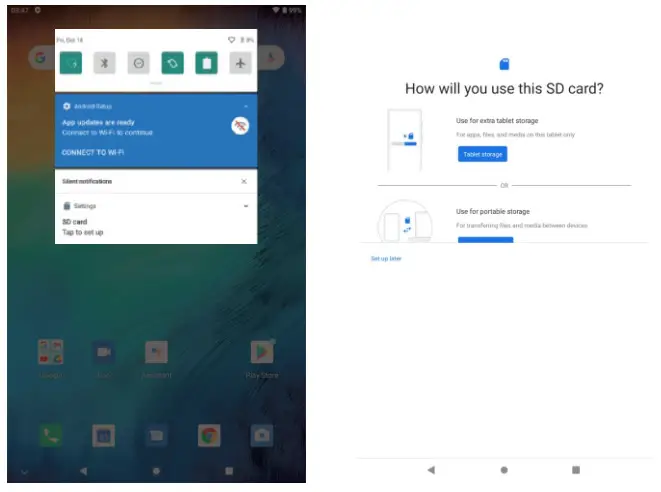661x492 pixels.
Task: Click the Set up later link
Action: tap(386, 258)
